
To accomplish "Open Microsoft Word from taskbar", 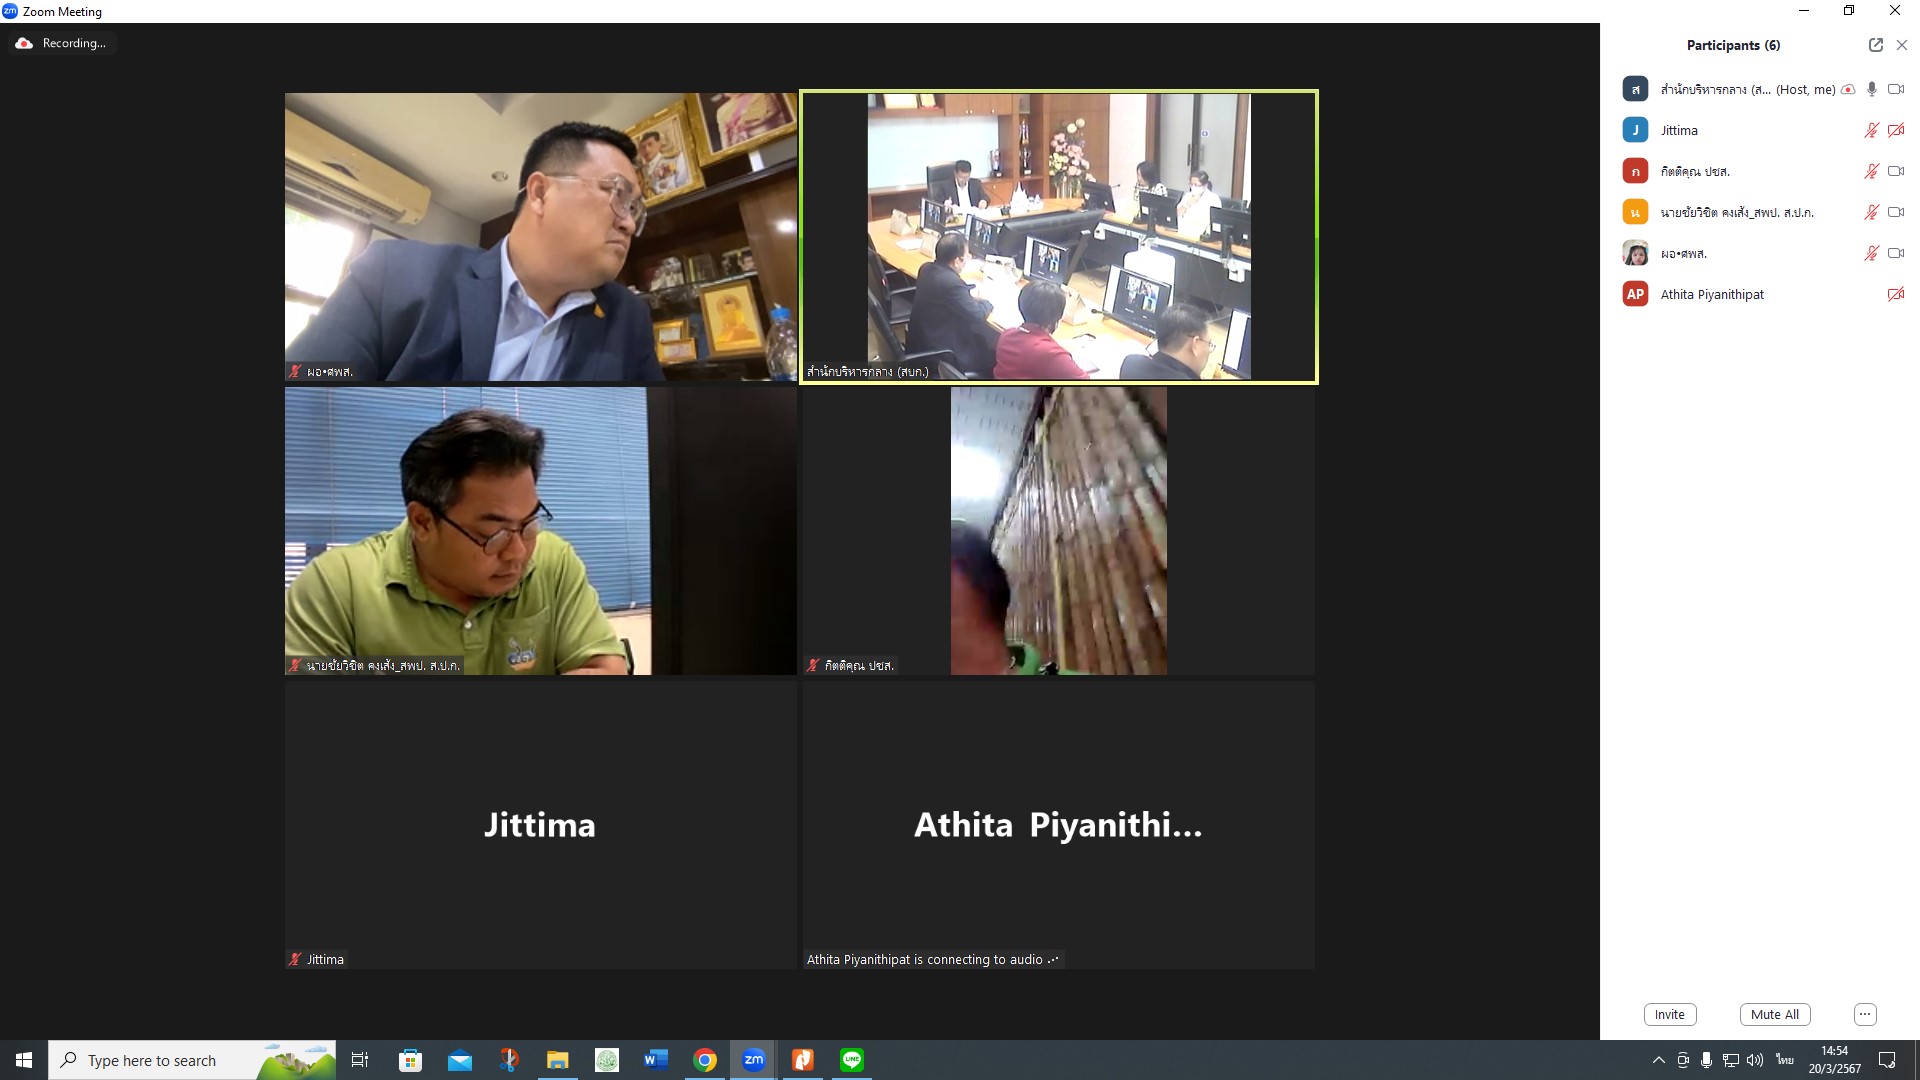I will point(656,1060).
